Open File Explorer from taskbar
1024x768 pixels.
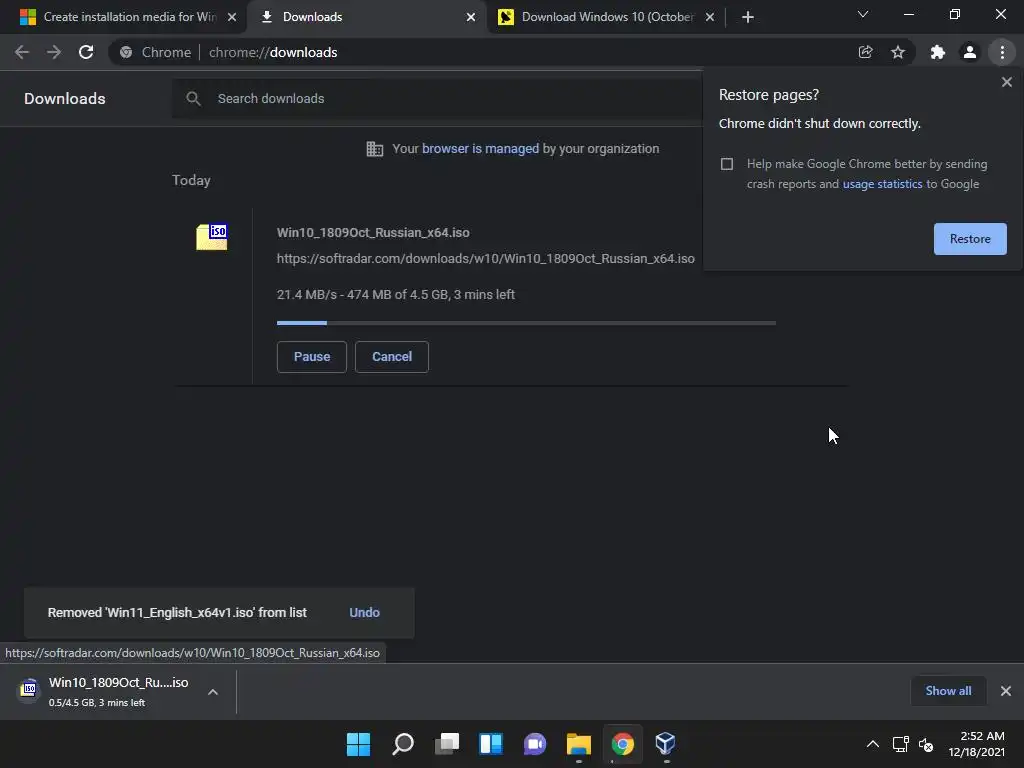[x=579, y=744]
